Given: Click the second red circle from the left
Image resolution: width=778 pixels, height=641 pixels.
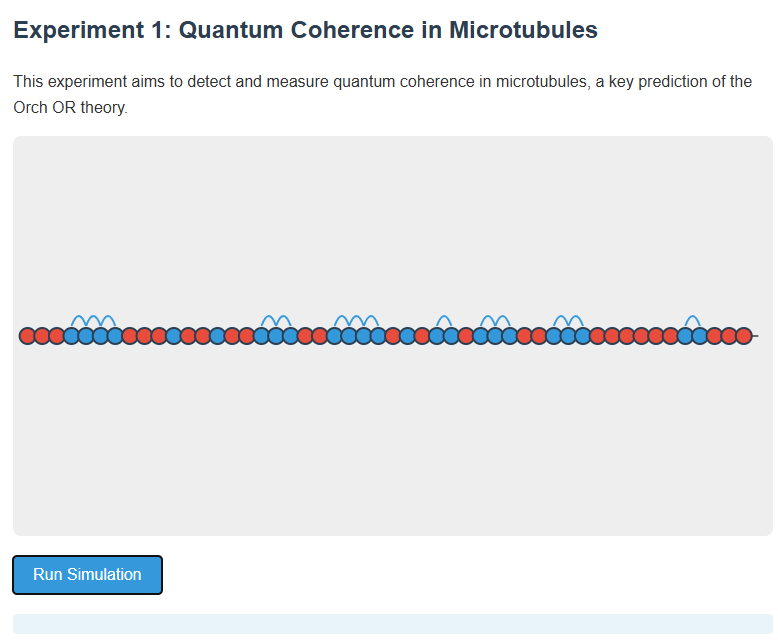Looking at the screenshot, I should click(x=42, y=336).
